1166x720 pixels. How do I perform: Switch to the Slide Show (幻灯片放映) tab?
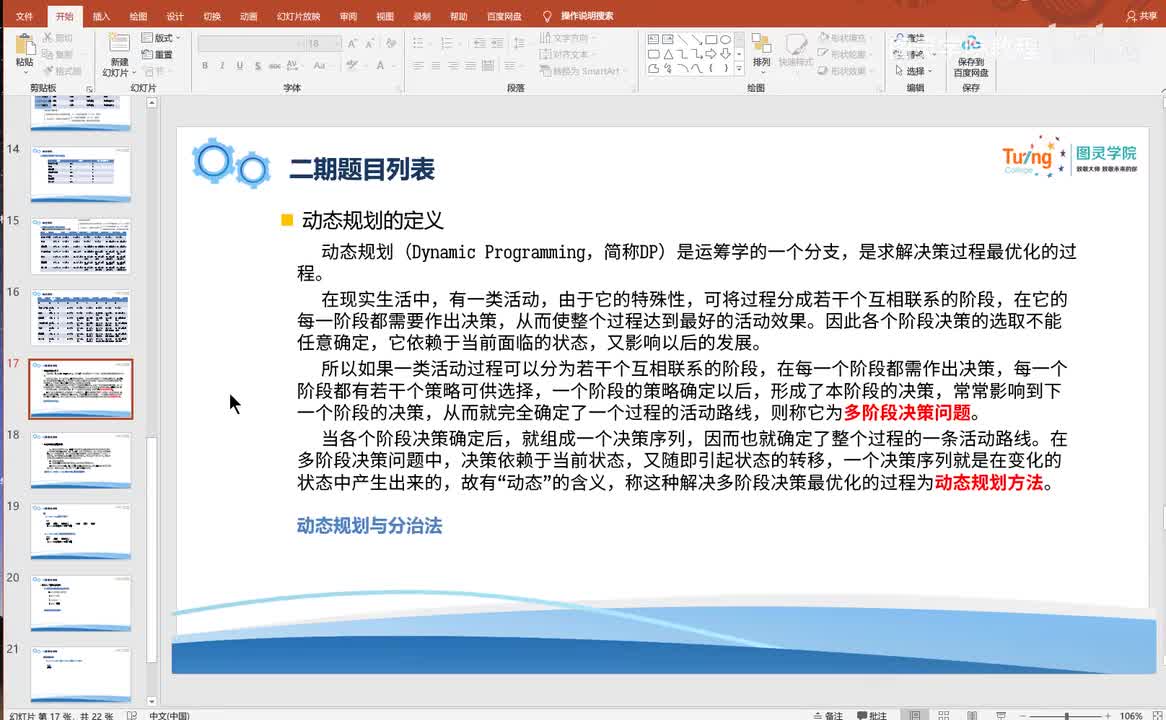(298, 16)
